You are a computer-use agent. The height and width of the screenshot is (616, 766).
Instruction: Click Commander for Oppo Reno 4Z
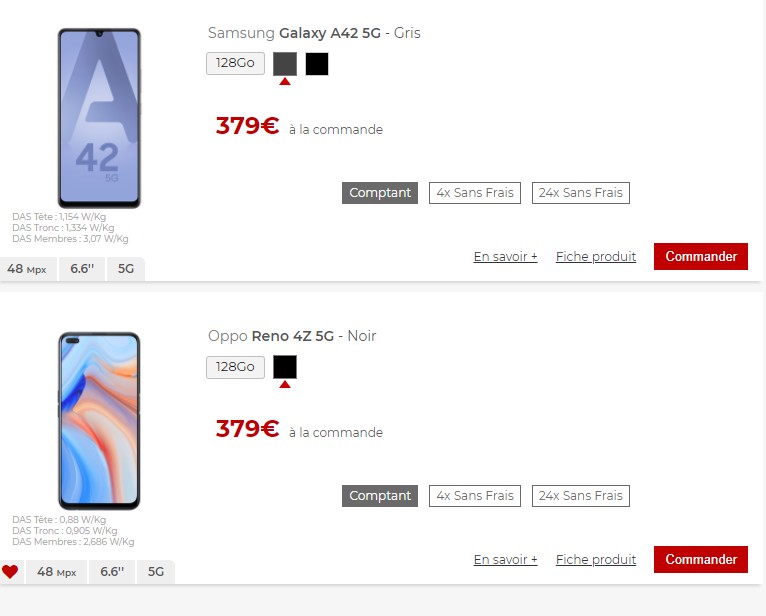701,559
